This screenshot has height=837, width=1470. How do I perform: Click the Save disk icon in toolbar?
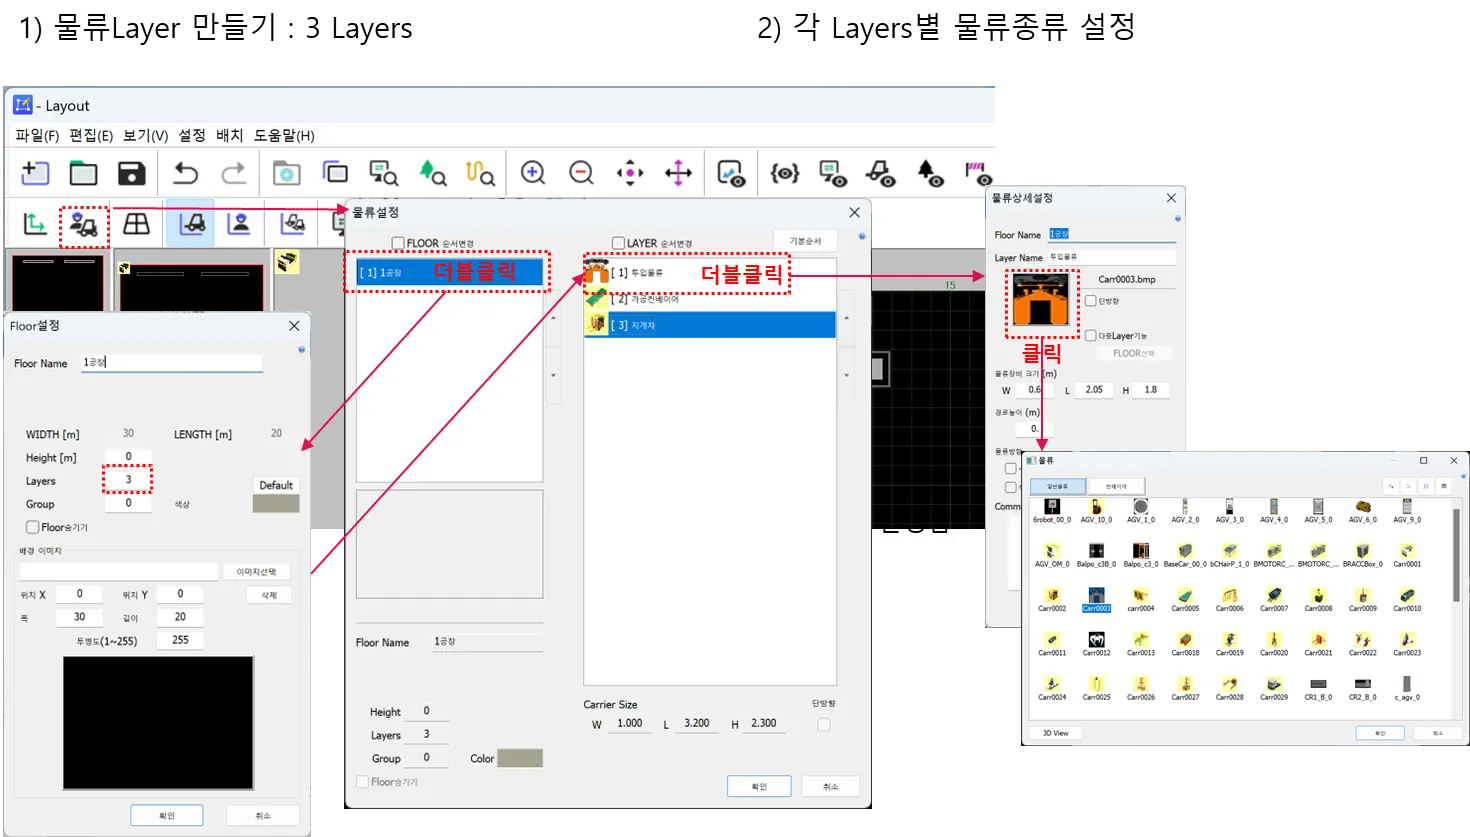pos(131,173)
